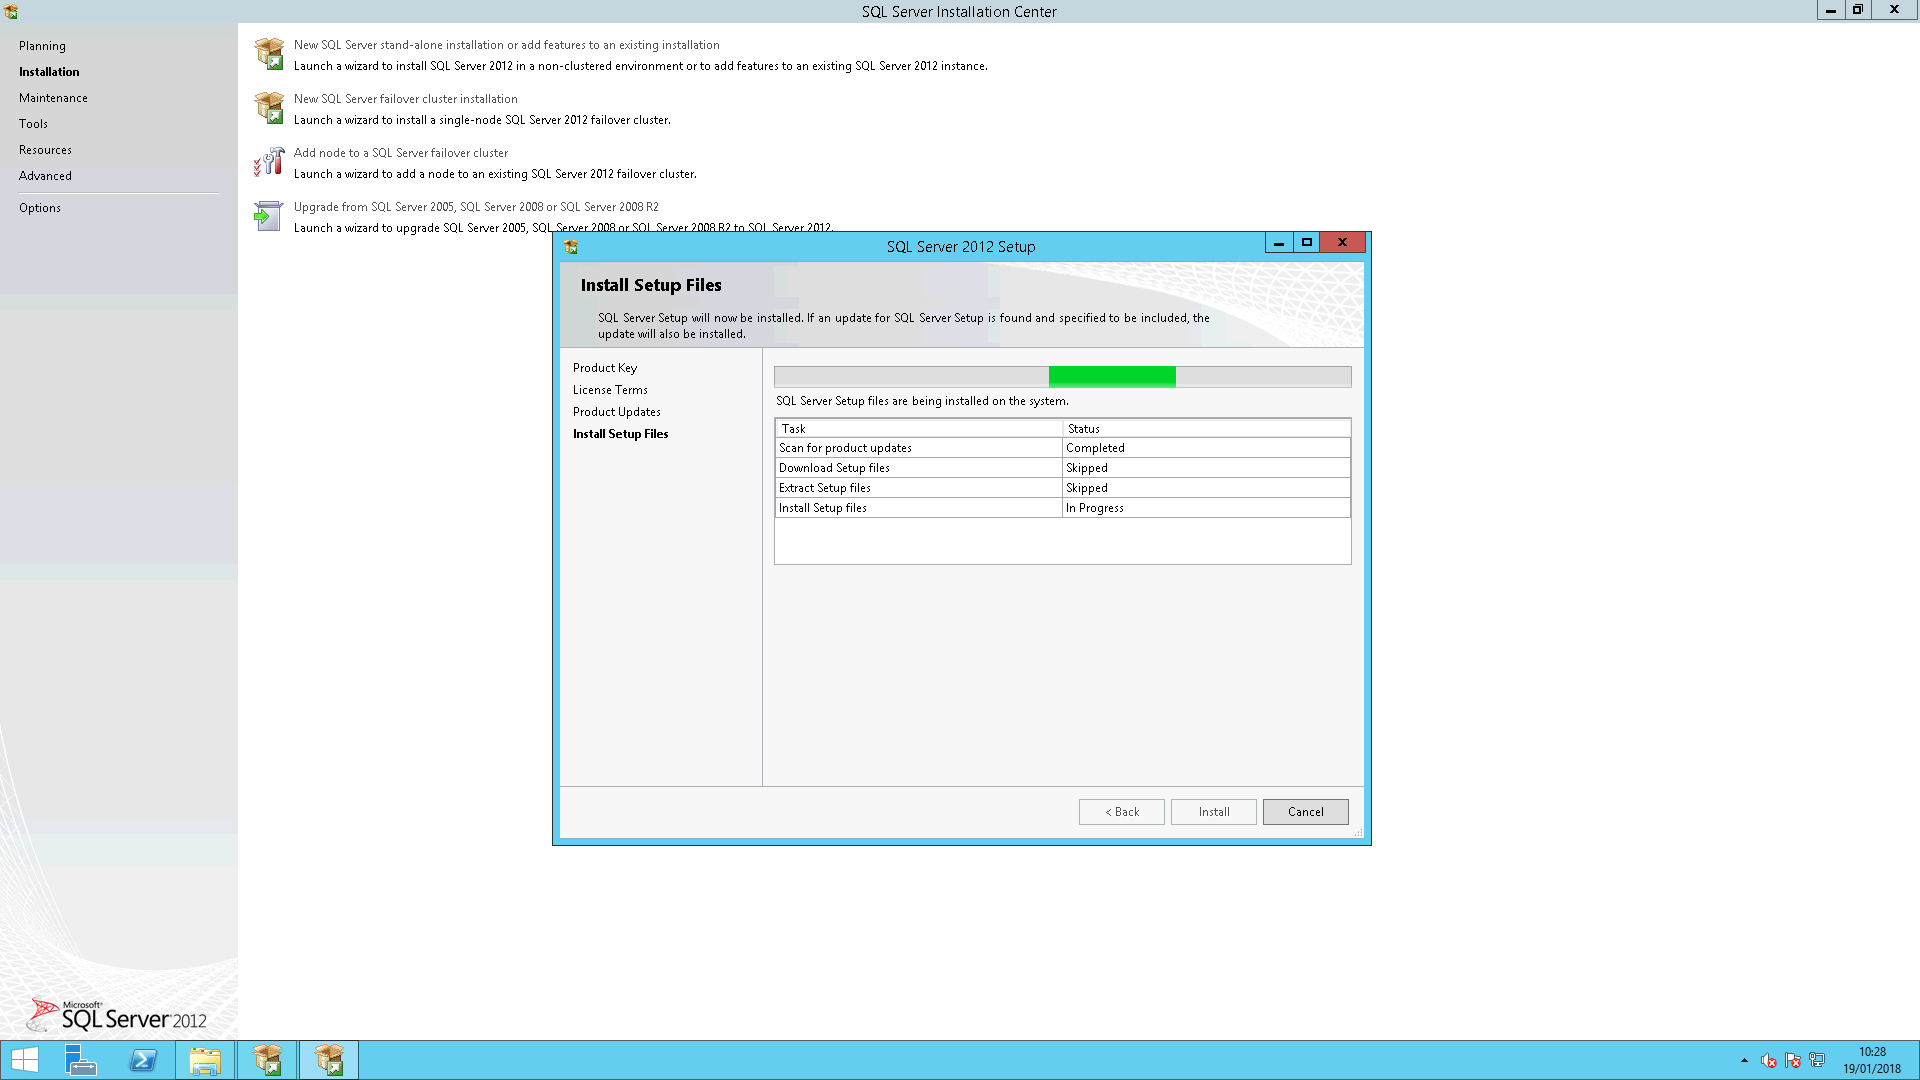Image resolution: width=1920 pixels, height=1080 pixels.
Task: Open the Planning category
Action: click(x=42, y=46)
